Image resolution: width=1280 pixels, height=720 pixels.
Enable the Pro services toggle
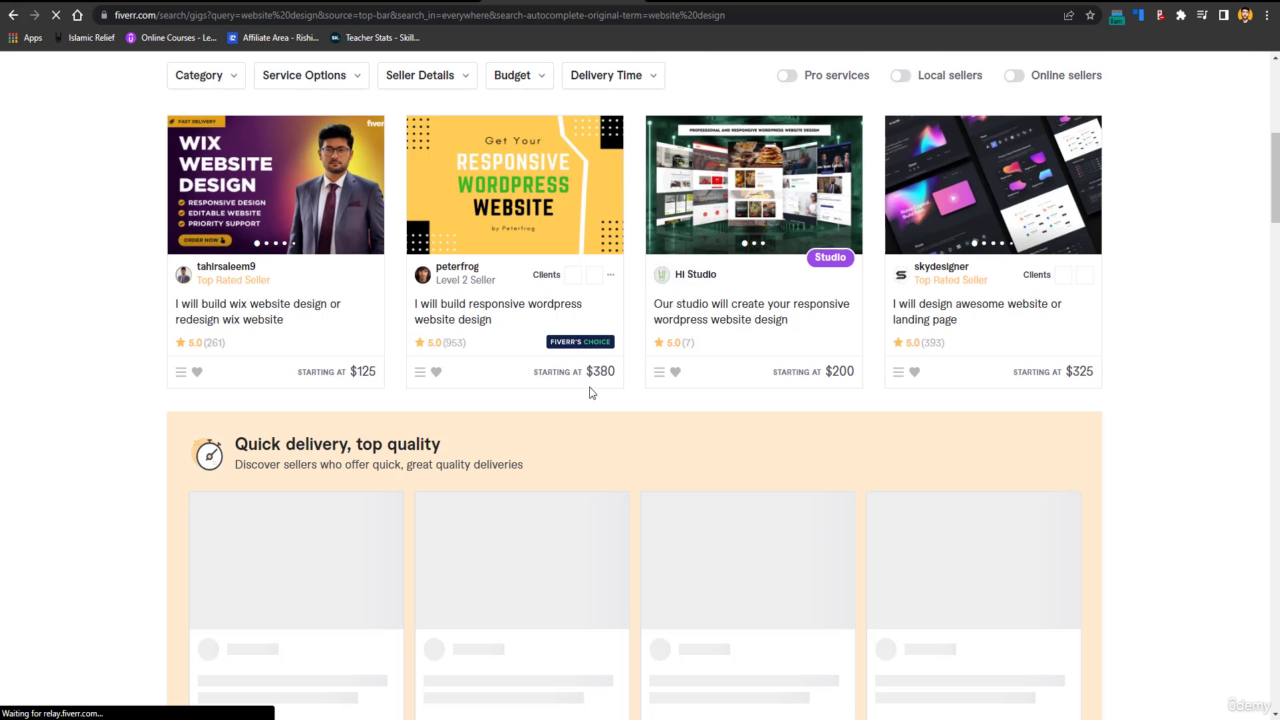pos(787,76)
